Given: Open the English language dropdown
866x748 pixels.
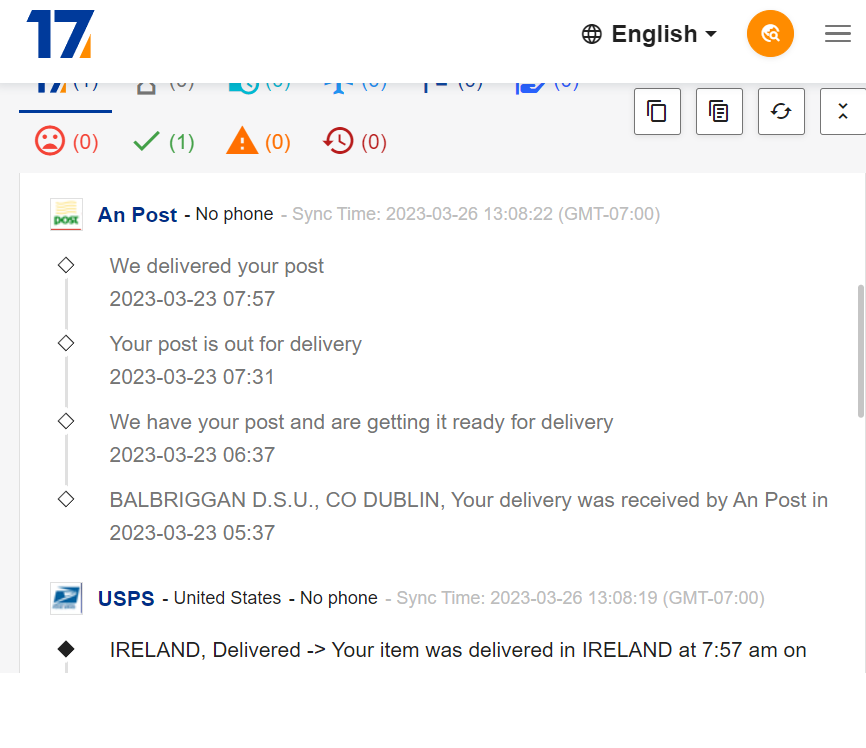Looking at the screenshot, I should coord(649,34).
